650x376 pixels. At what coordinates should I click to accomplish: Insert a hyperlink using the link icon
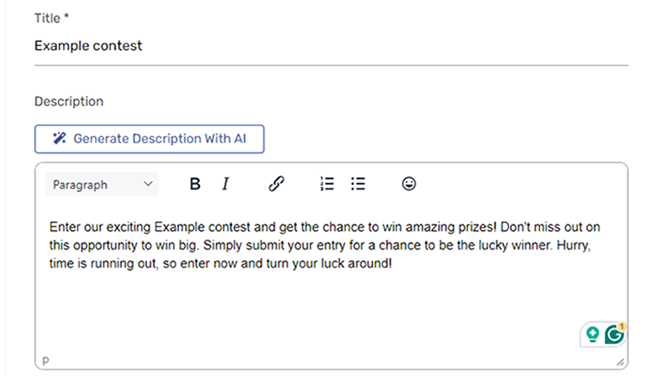[x=276, y=184]
